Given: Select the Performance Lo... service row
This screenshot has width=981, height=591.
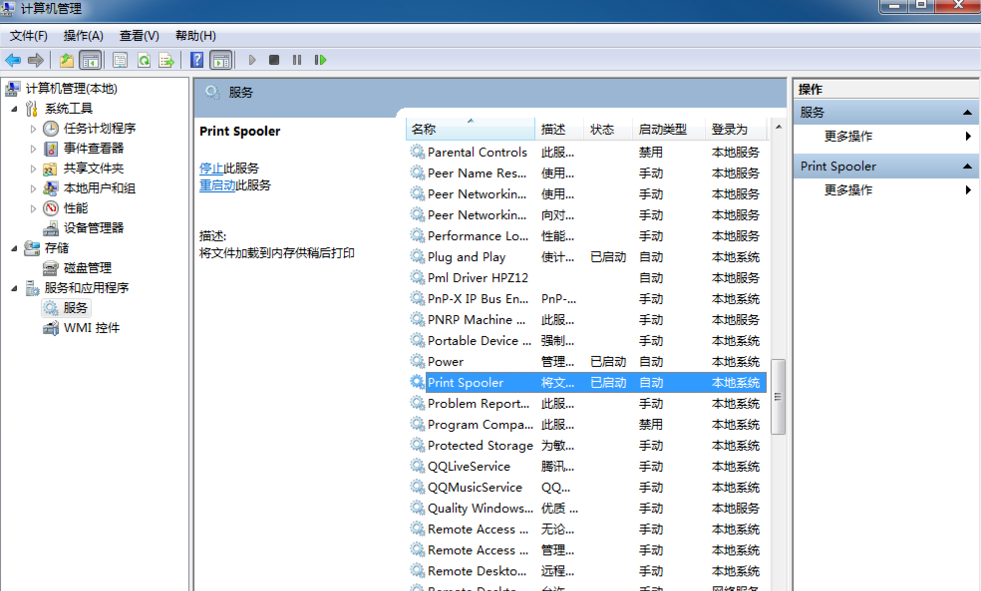Looking at the screenshot, I should pos(587,236).
